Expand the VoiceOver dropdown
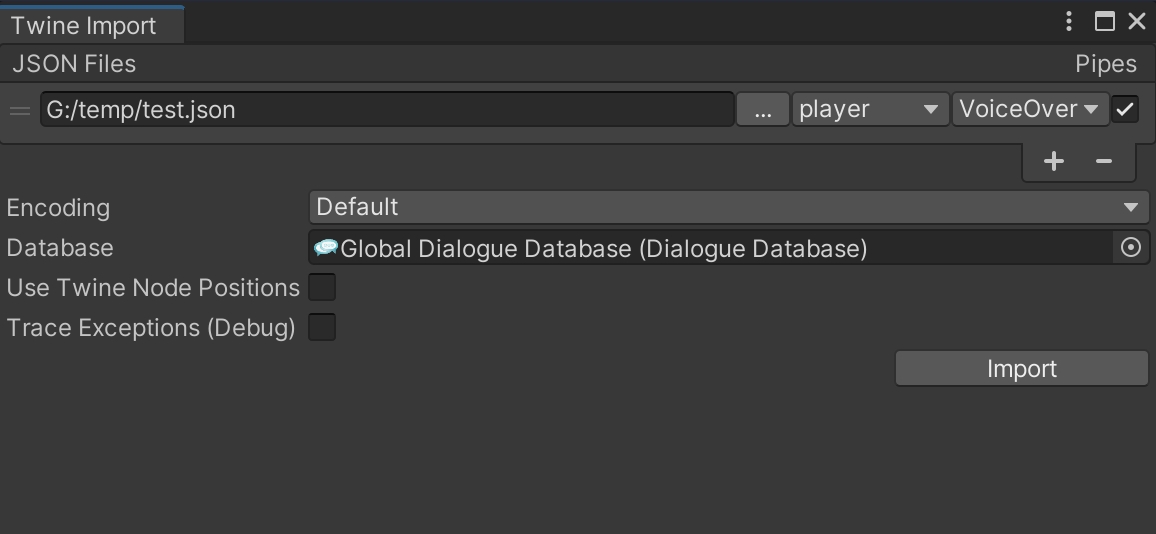 (1030, 110)
